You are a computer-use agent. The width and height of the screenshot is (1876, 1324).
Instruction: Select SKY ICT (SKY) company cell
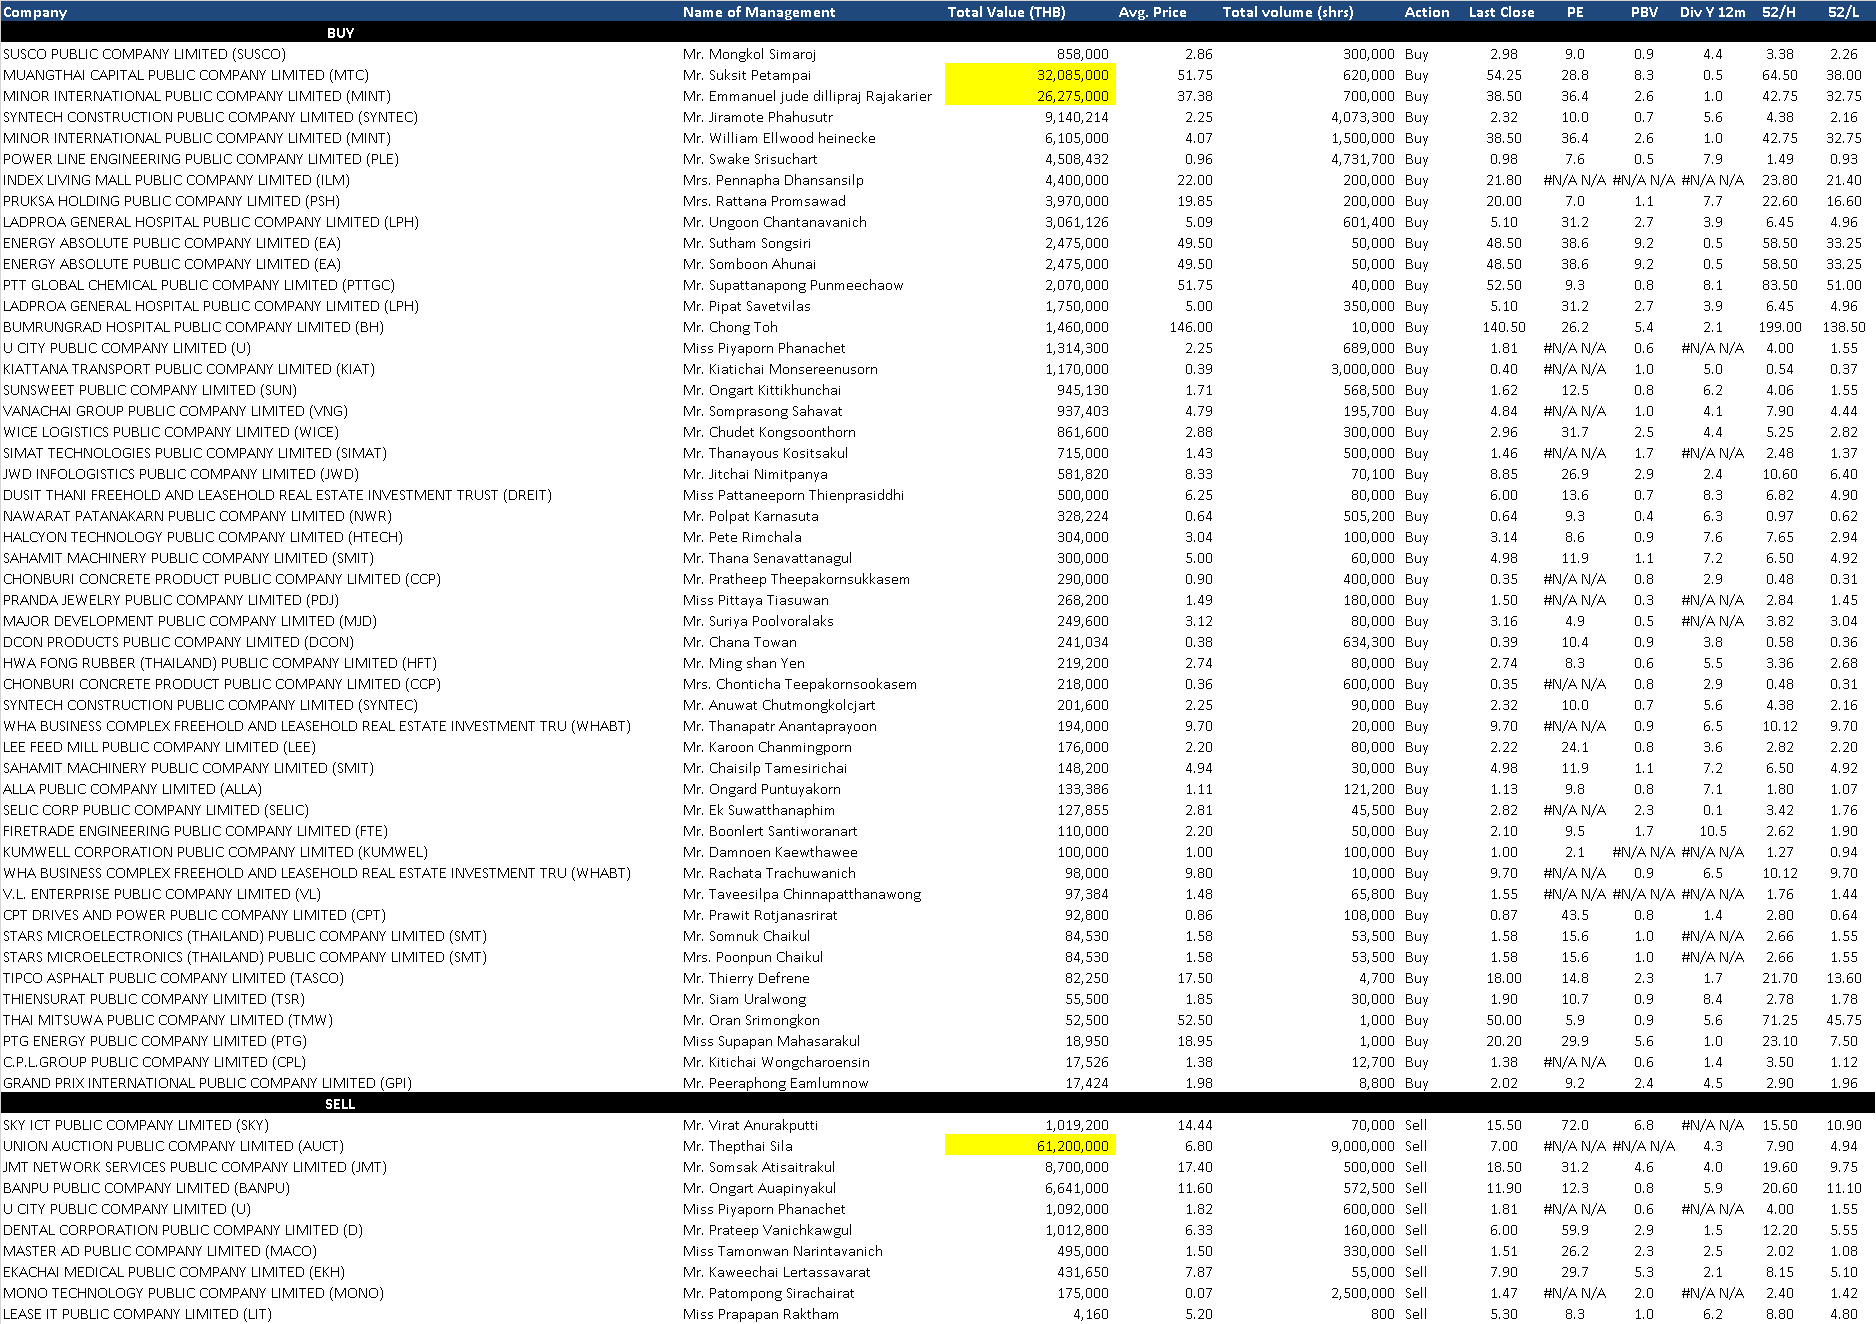(x=136, y=1125)
